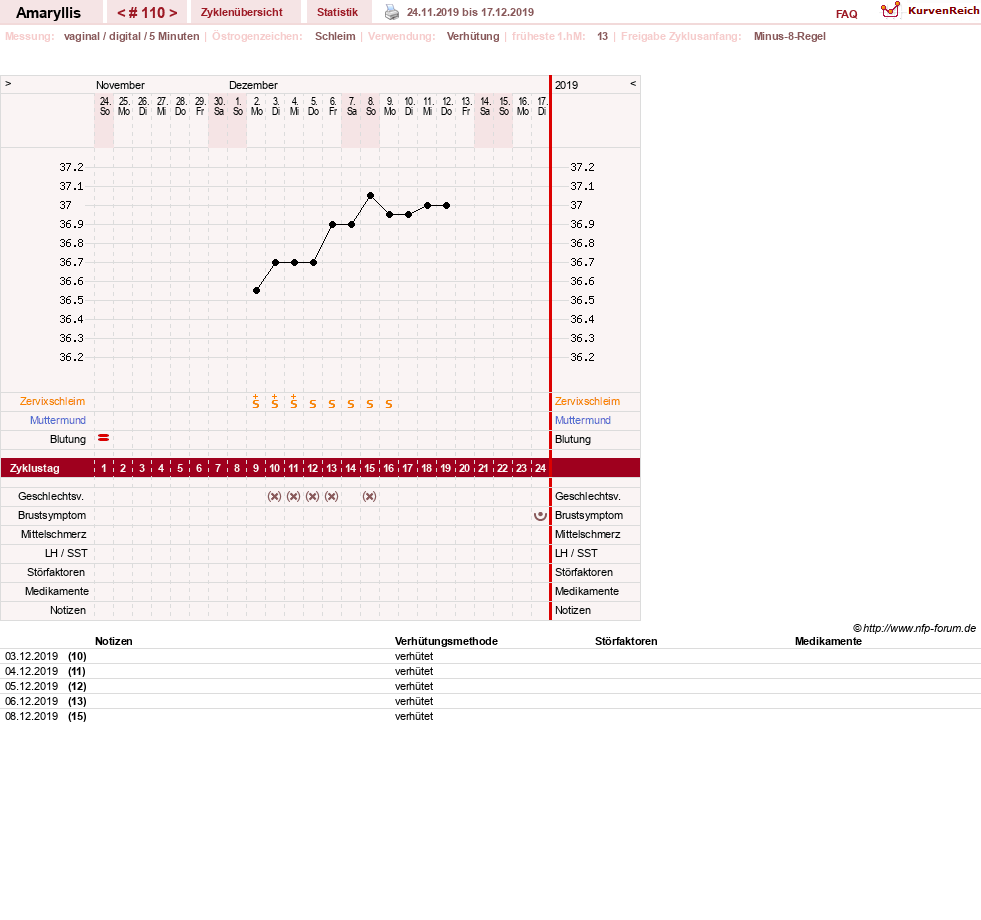981x920 pixels.
Task: Click the notes row dated 06.12.2019
Action: click(490, 702)
